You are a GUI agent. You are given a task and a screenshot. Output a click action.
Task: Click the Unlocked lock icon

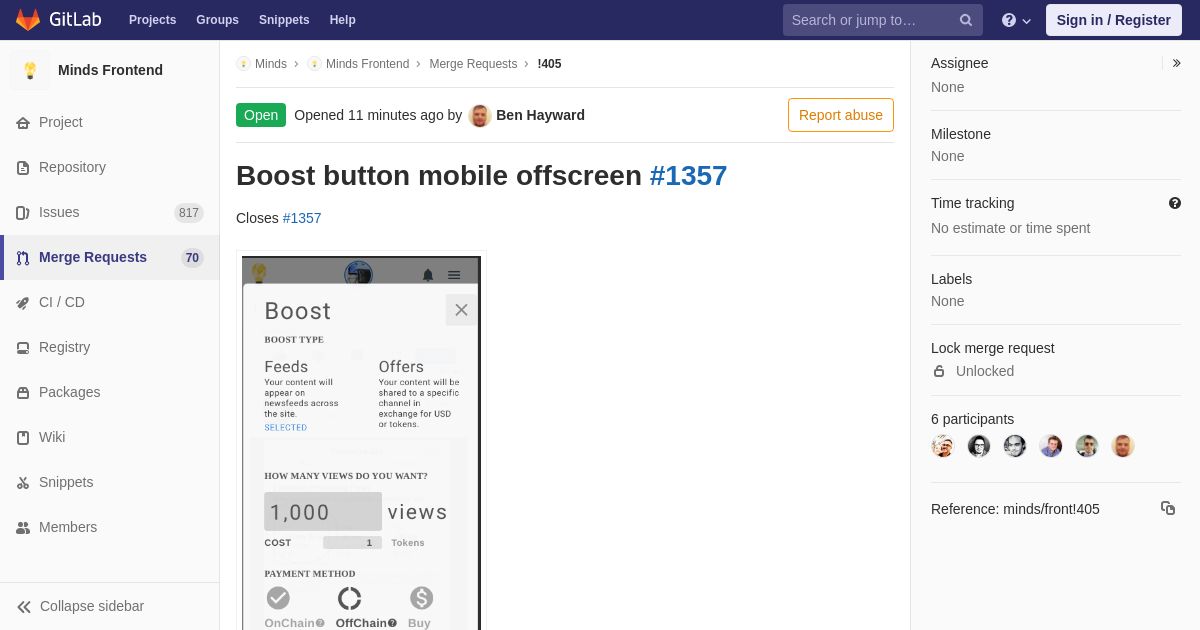point(939,371)
